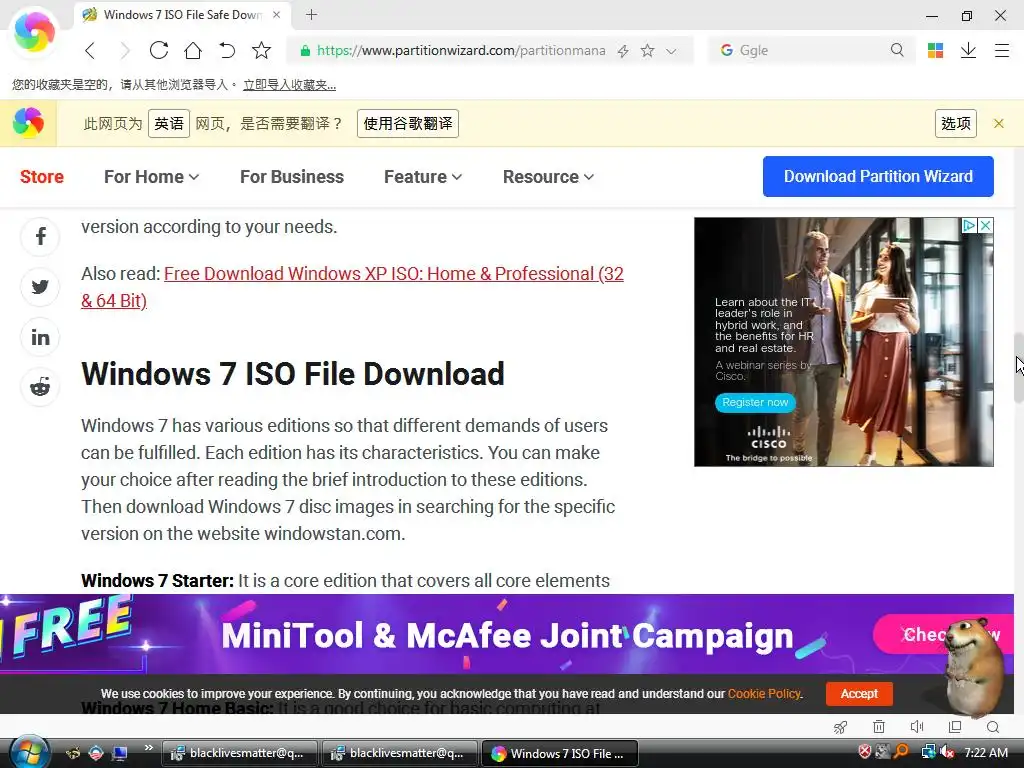Click the lightning speed mode icon
Viewport: 1024px width, 768px height.
pos(623,51)
